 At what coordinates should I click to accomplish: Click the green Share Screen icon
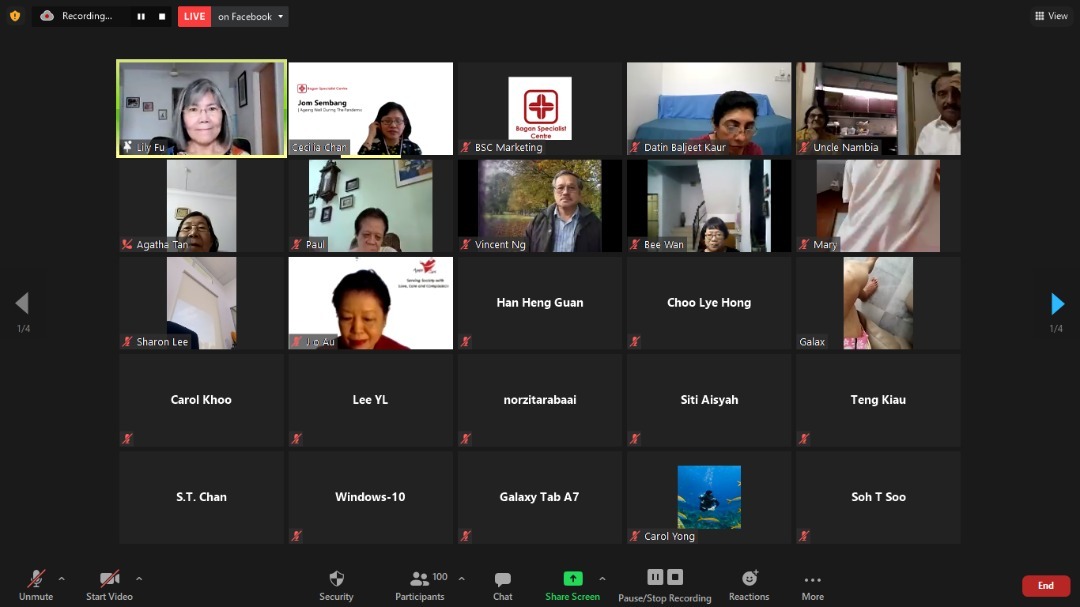[572, 579]
